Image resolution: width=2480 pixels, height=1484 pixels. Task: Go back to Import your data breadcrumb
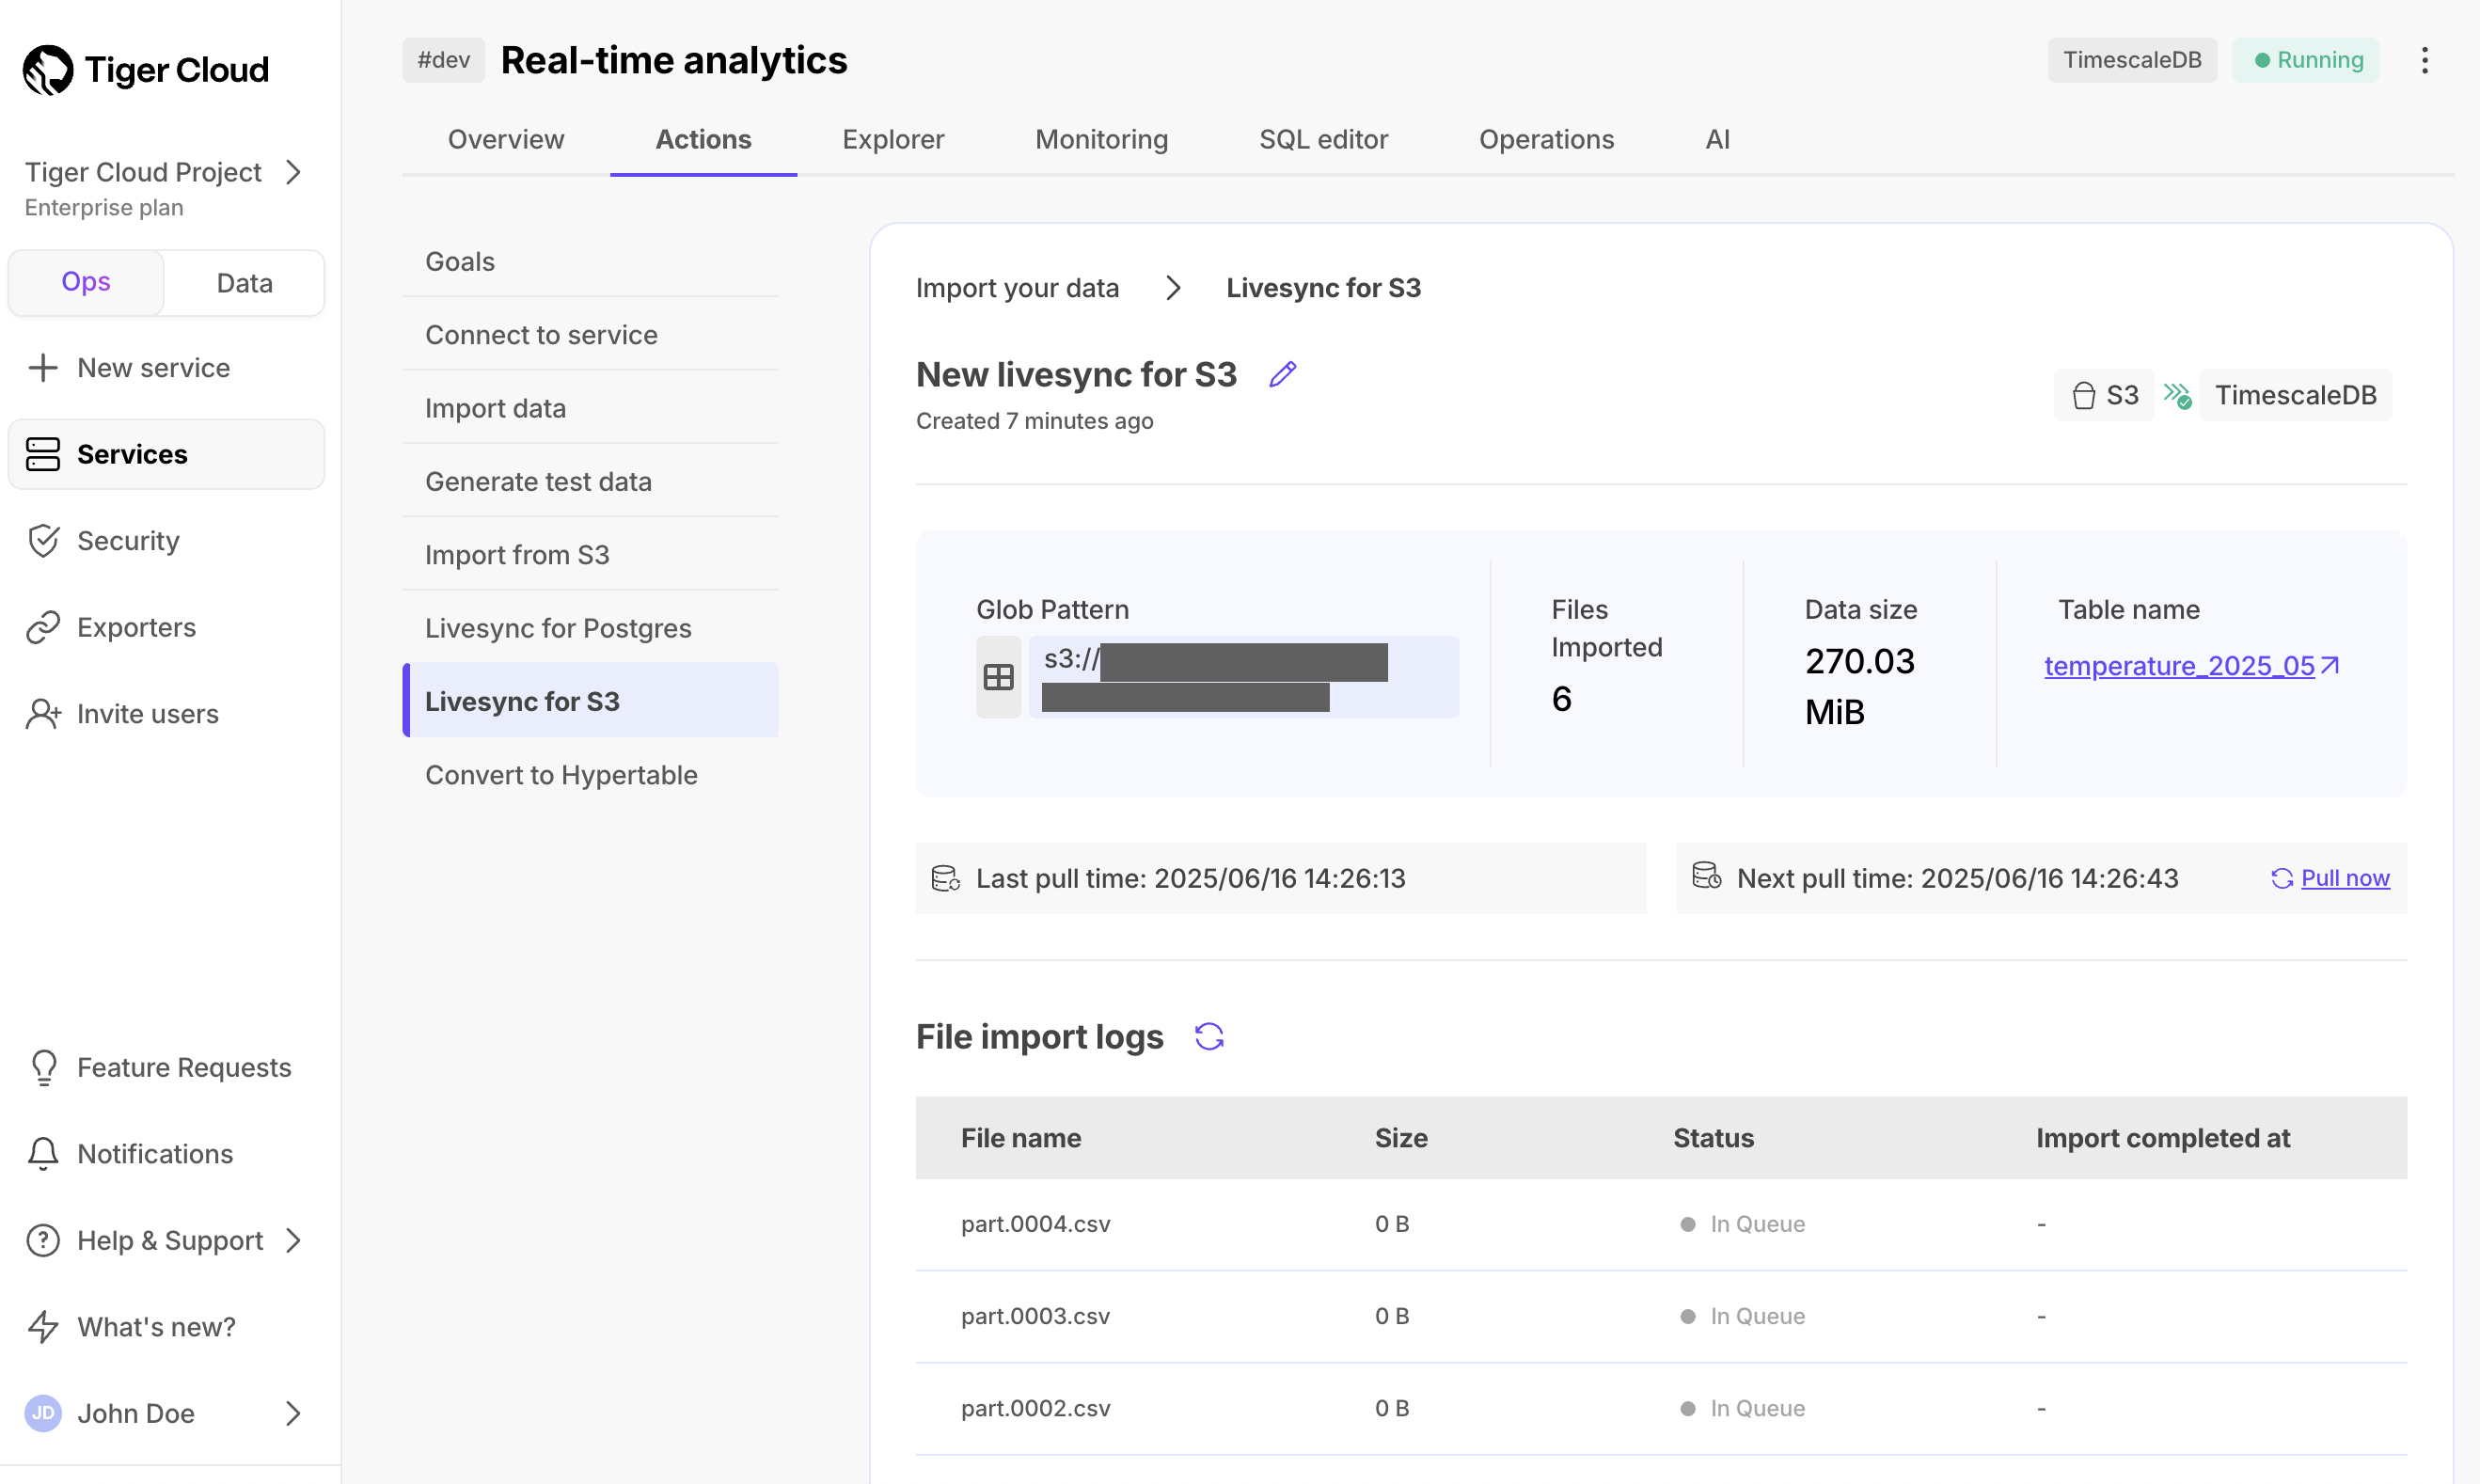point(1017,288)
